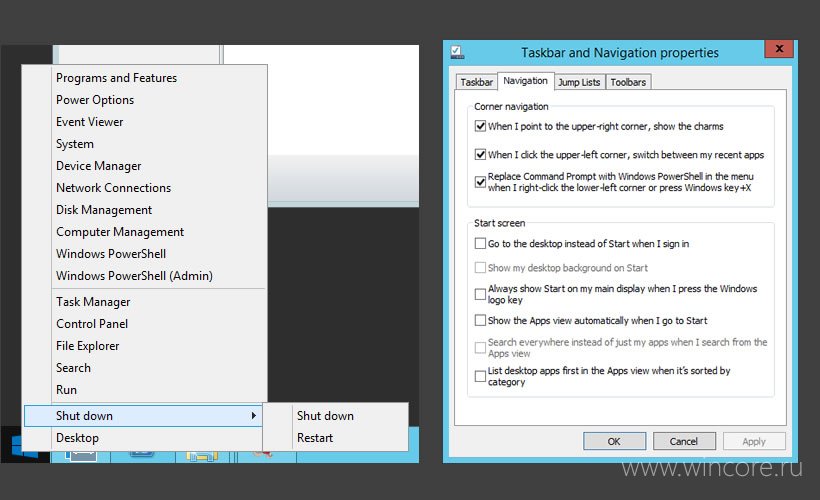Open Programs and Features from the menu
This screenshot has width=820, height=500.
point(143,78)
